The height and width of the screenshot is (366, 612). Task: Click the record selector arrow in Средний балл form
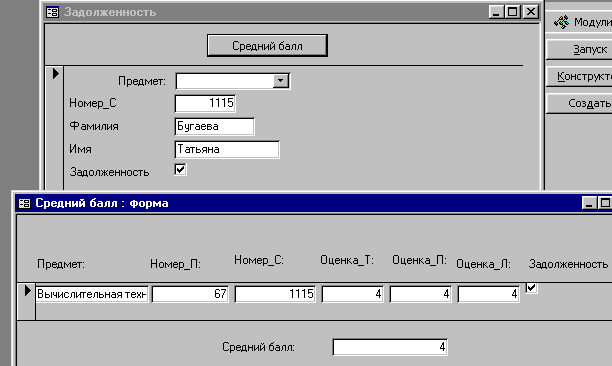tap(27, 291)
